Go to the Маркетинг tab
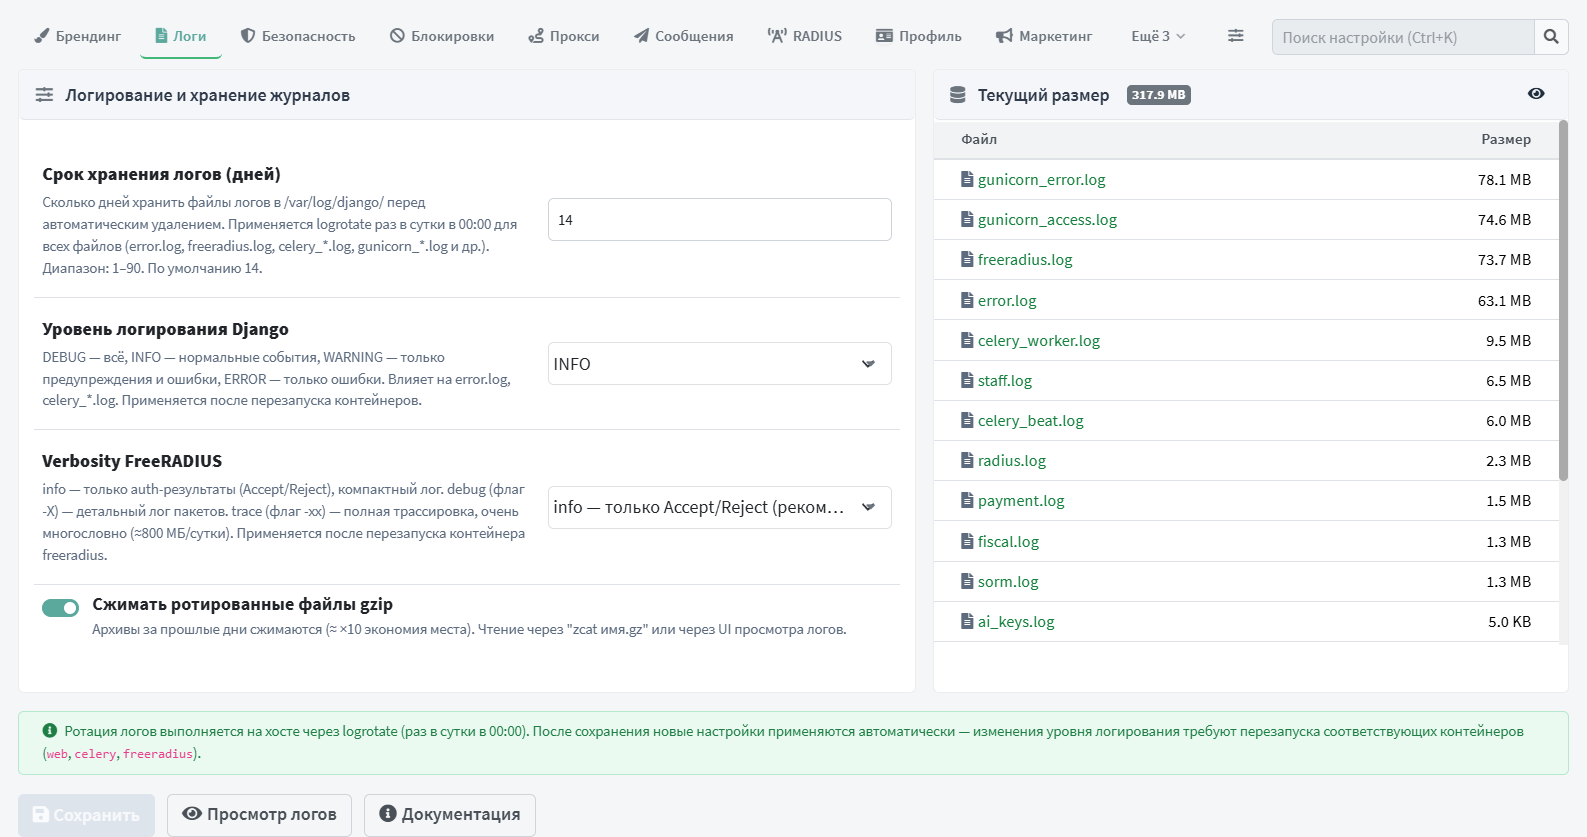 coord(1044,36)
